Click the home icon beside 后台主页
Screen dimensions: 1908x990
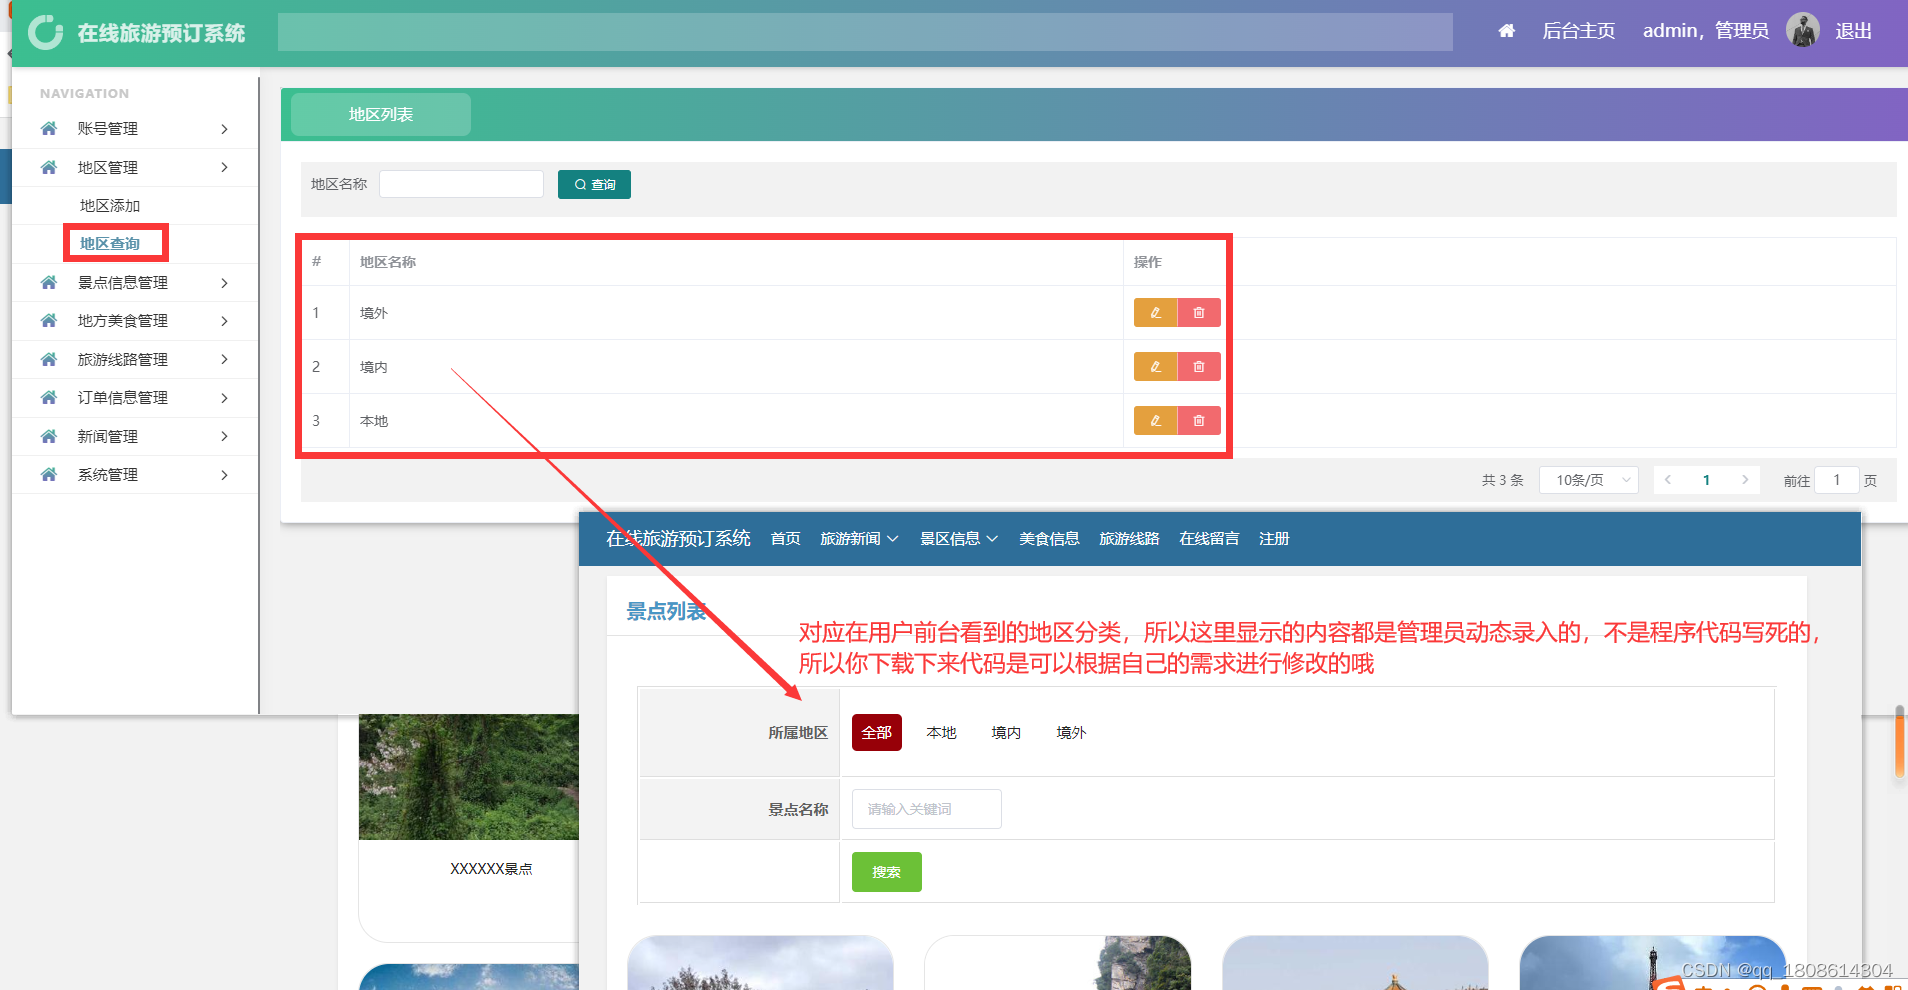[1506, 31]
